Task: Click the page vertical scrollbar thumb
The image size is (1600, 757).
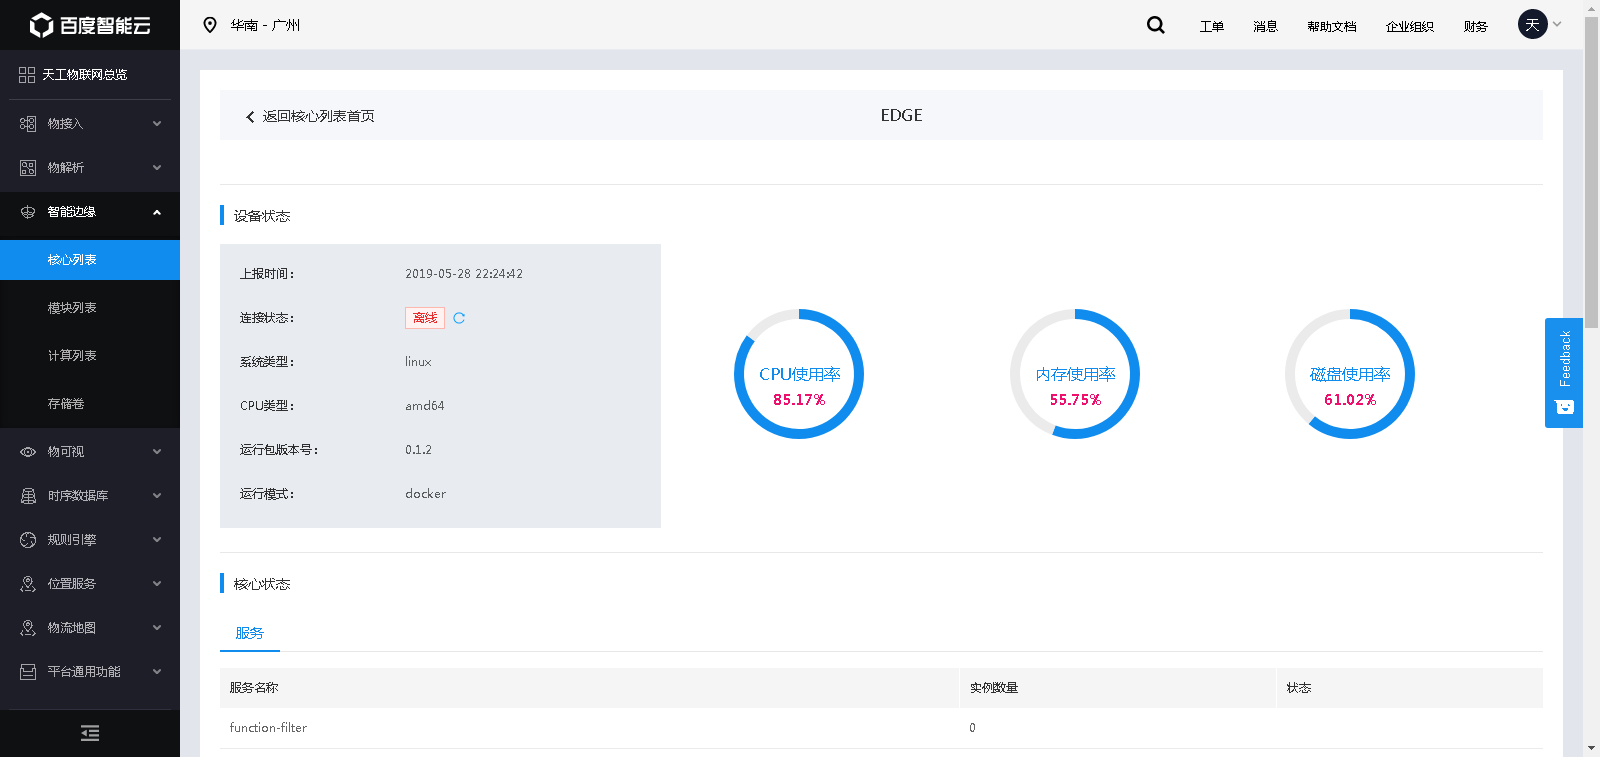Action: (x=1591, y=172)
